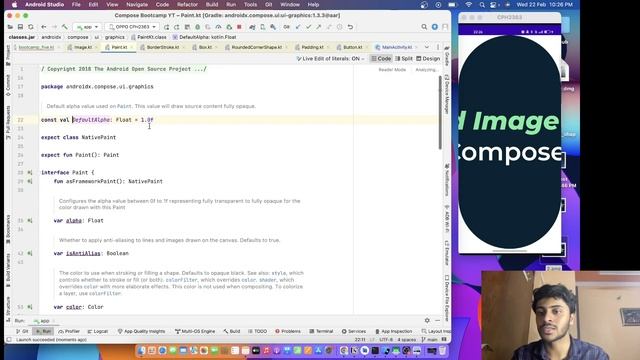640x360 pixels.
Task: Click the Open folder toolbar icon
Action: coord(10,27)
